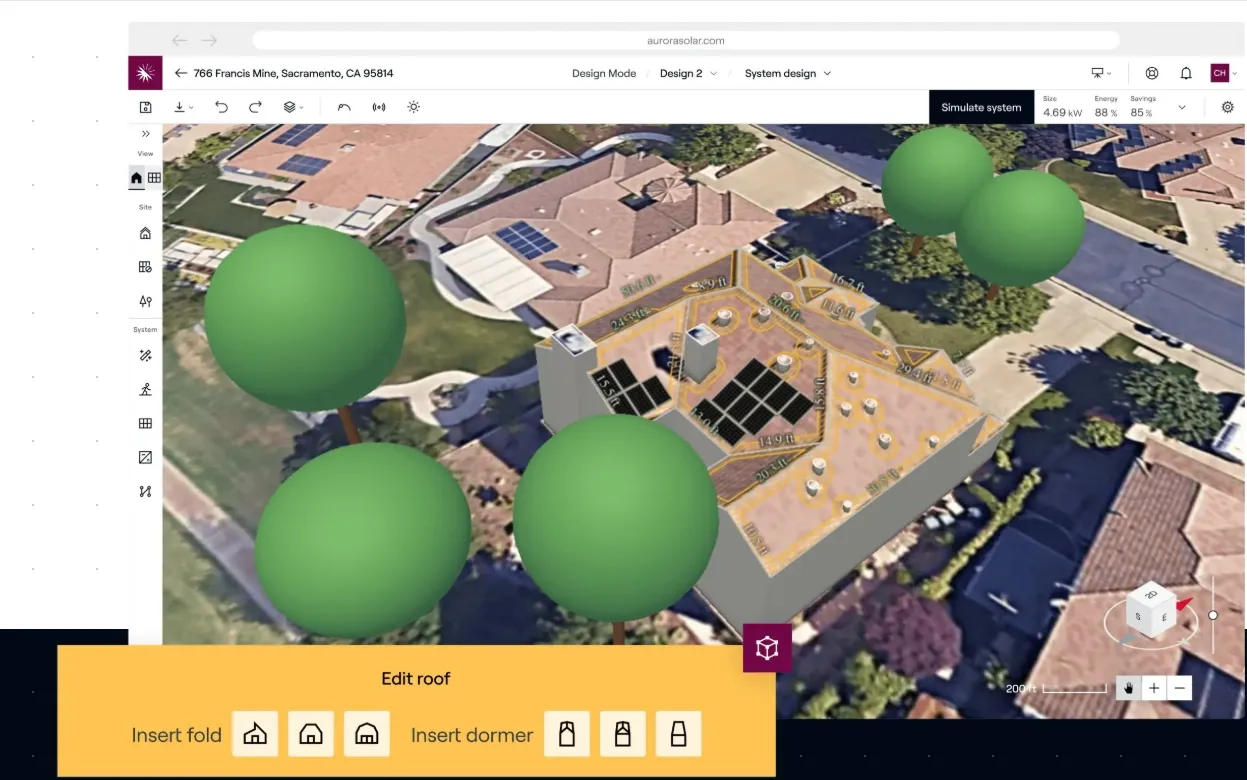Click the Design Mode breadcrumb
The height and width of the screenshot is (780, 1247).
pos(603,73)
